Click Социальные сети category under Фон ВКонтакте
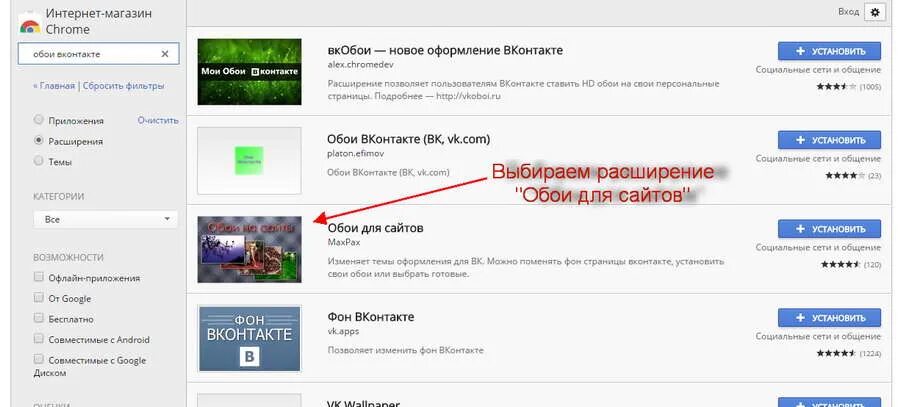Viewport: 900px width, 407px height. pos(818,336)
